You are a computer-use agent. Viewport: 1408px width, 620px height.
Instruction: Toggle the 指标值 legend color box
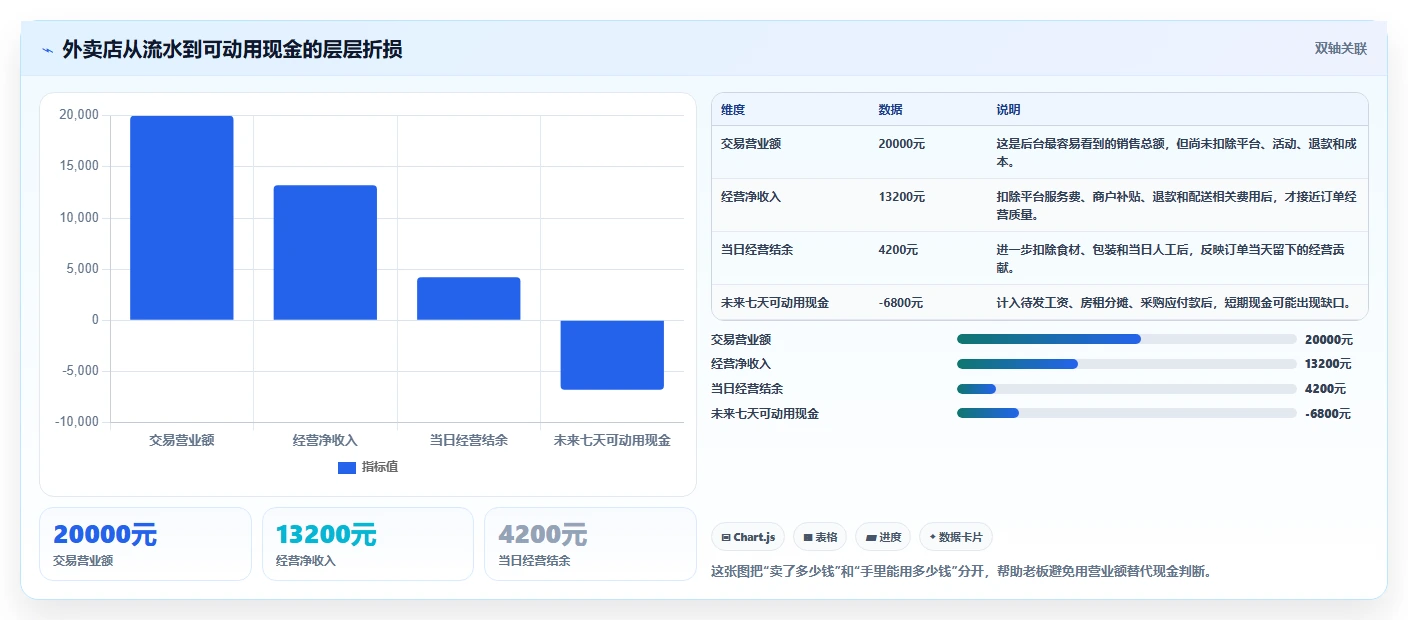click(347, 468)
